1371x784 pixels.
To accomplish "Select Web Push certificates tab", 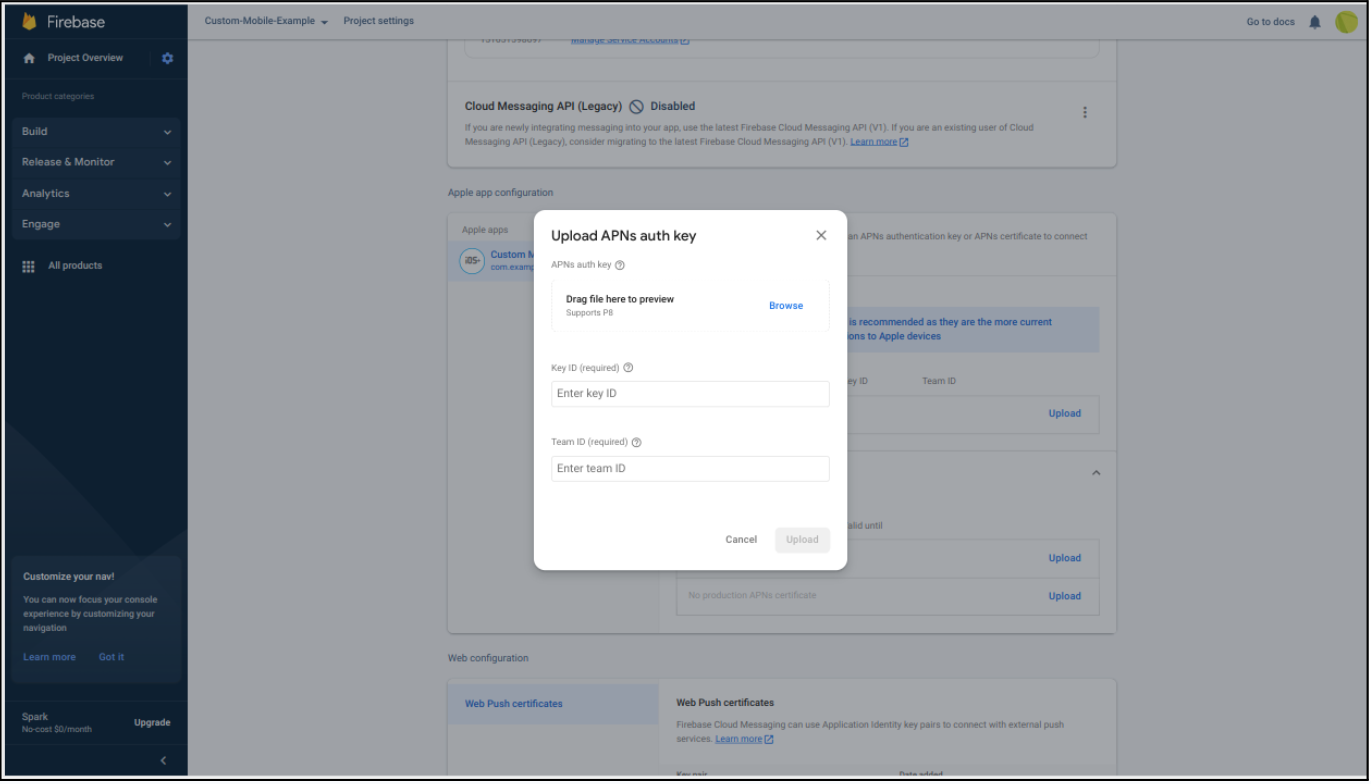I will tap(553, 704).
